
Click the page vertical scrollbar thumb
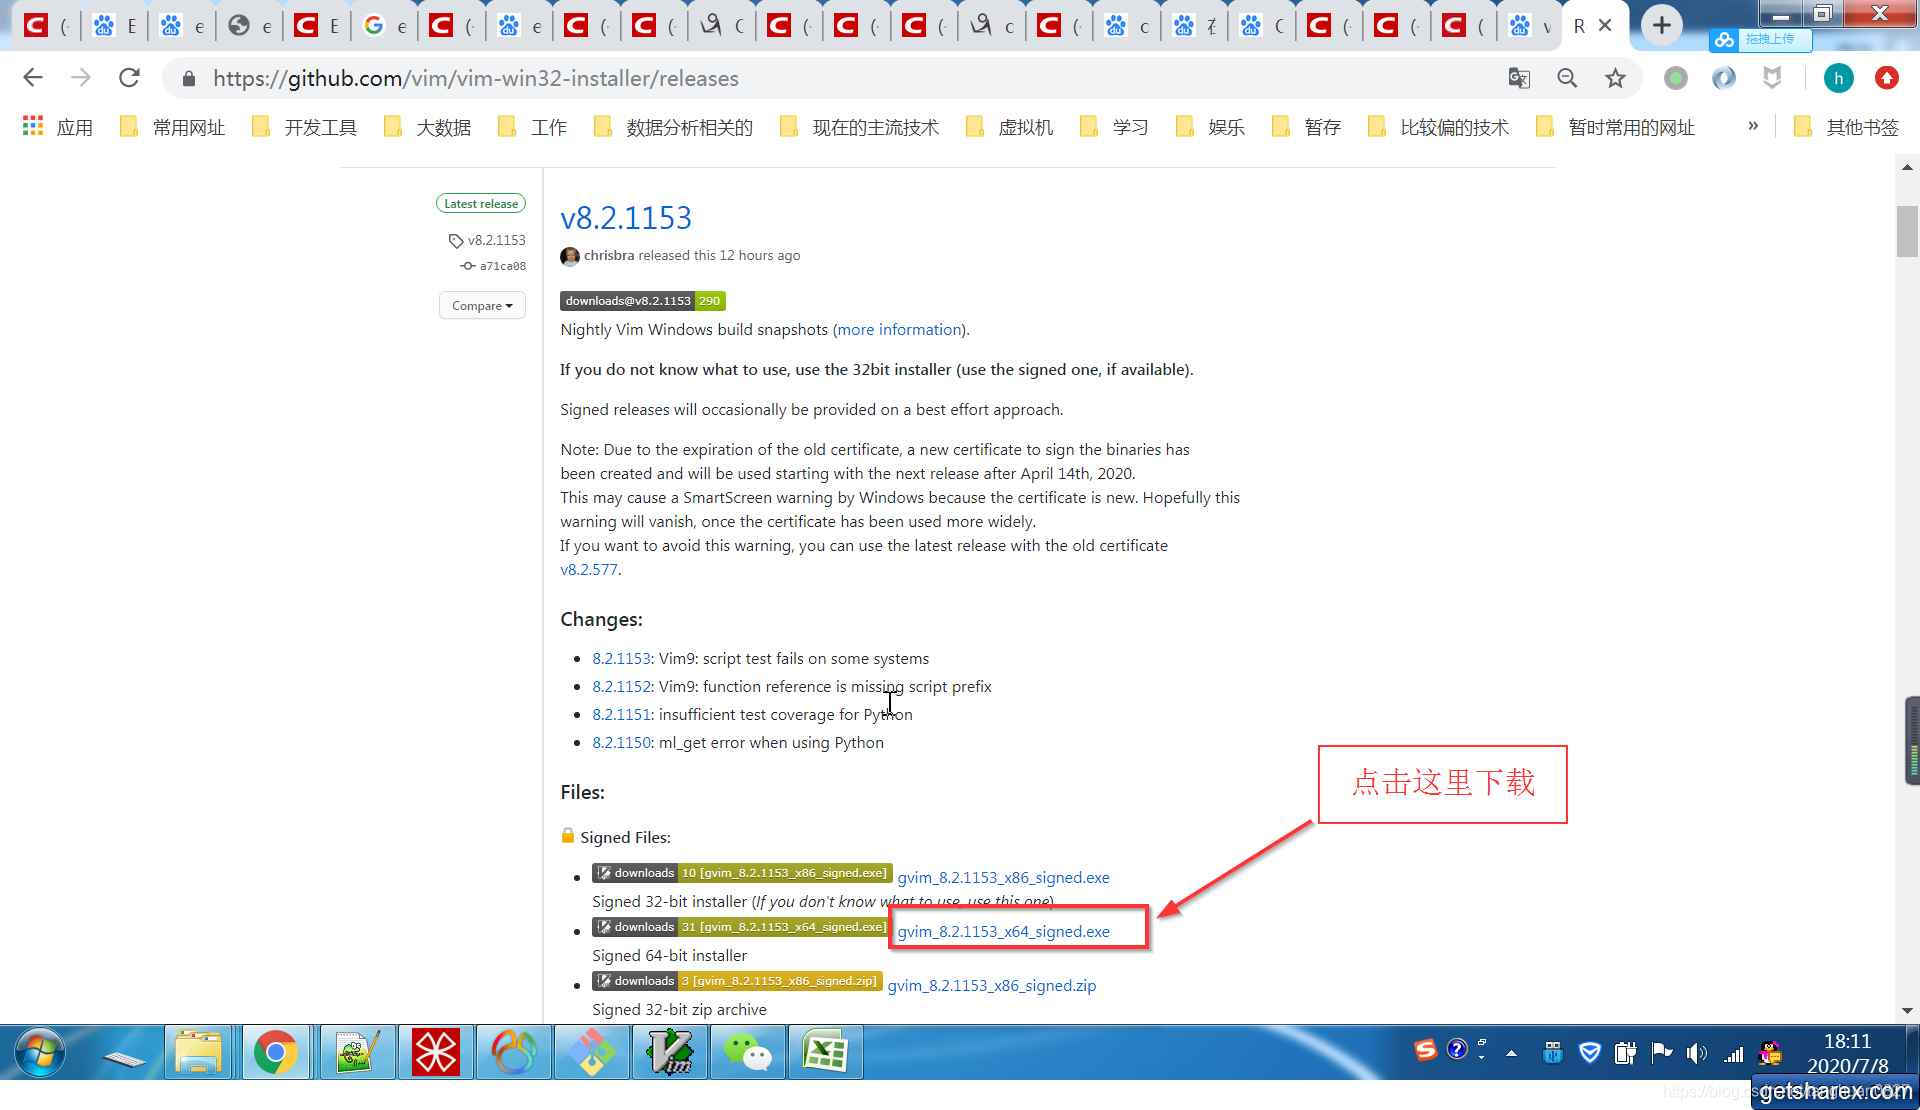1906,231
